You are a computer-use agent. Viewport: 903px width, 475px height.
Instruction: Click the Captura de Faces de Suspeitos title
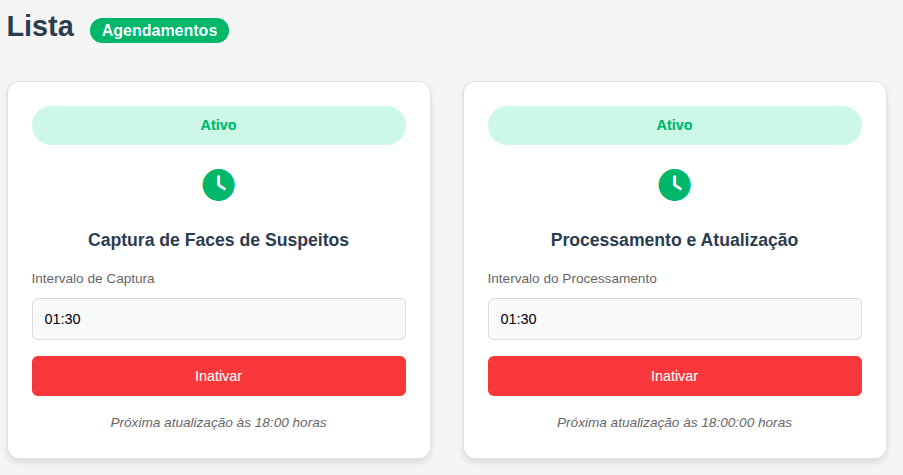point(218,240)
